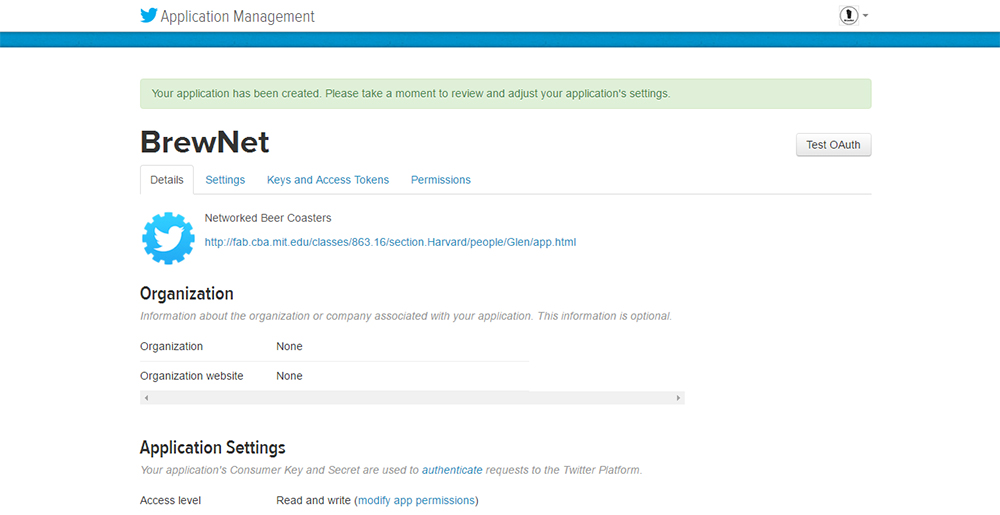
Task: Switch to the Settings tab
Action: (225, 180)
